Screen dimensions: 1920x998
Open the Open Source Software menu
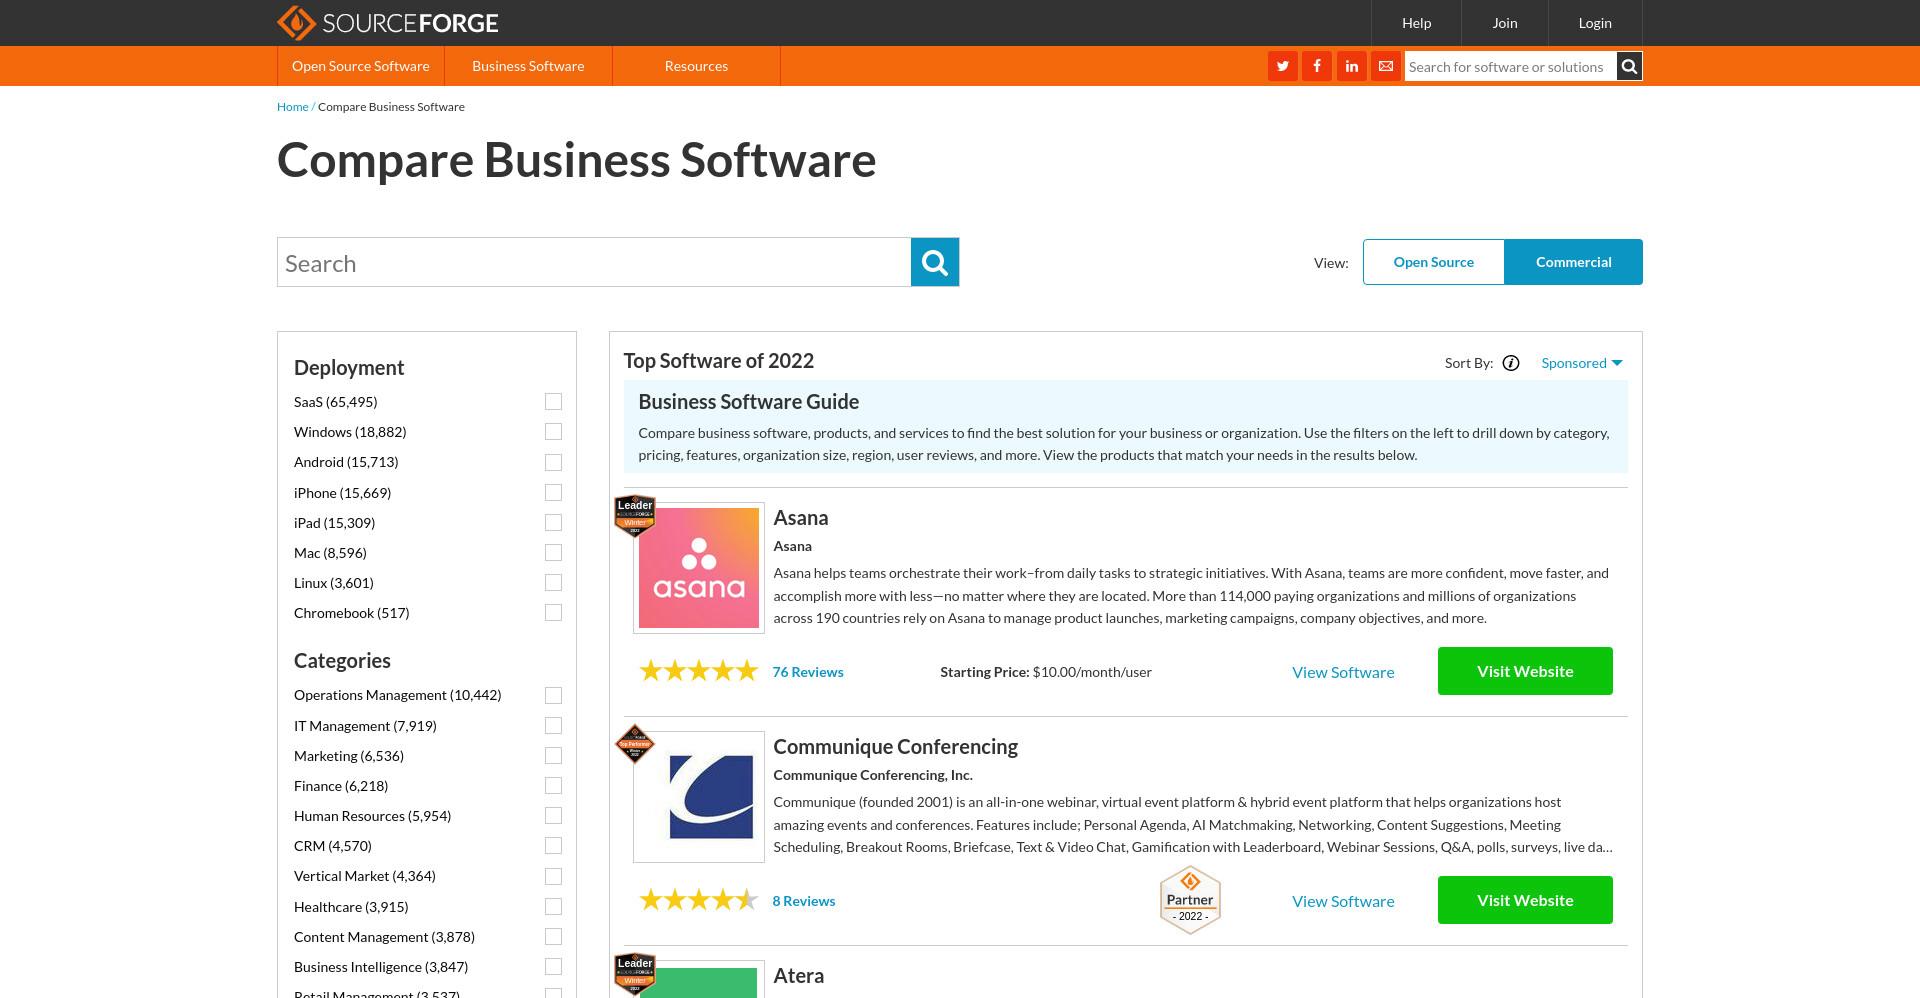(x=361, y=66)
